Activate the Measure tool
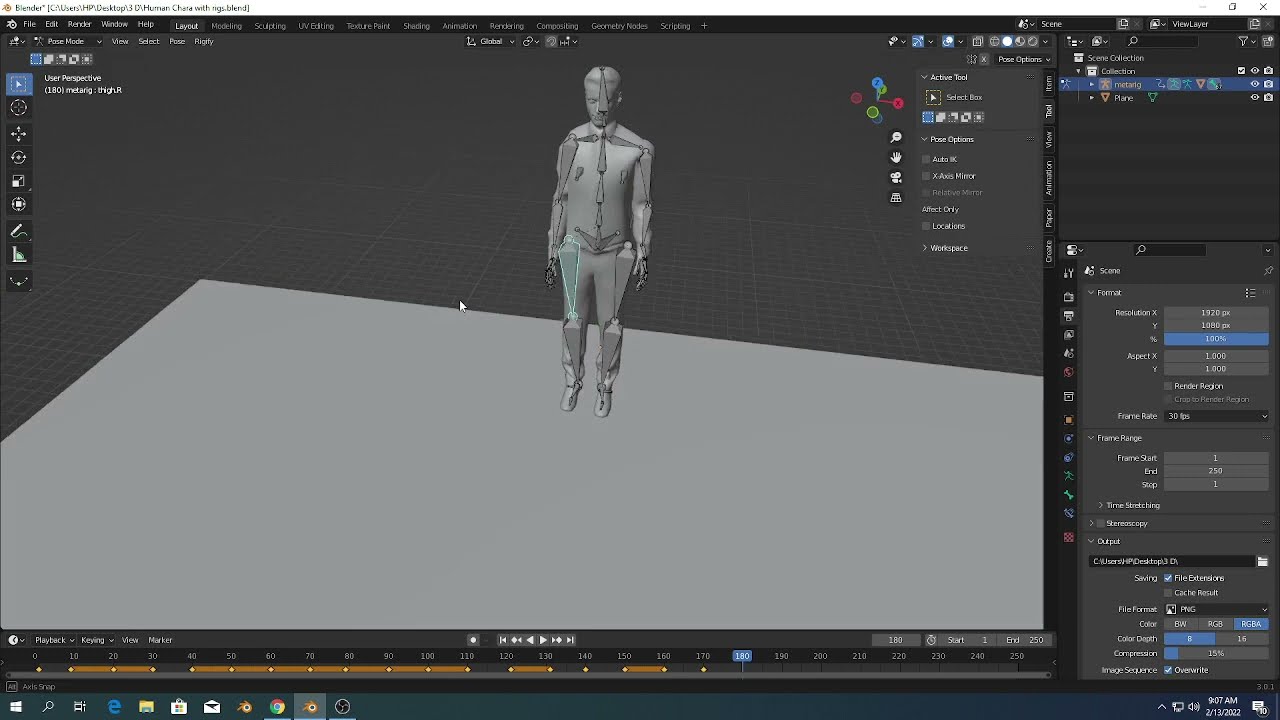The height and width of the screenshot is (720, 1280). (18, 255)
